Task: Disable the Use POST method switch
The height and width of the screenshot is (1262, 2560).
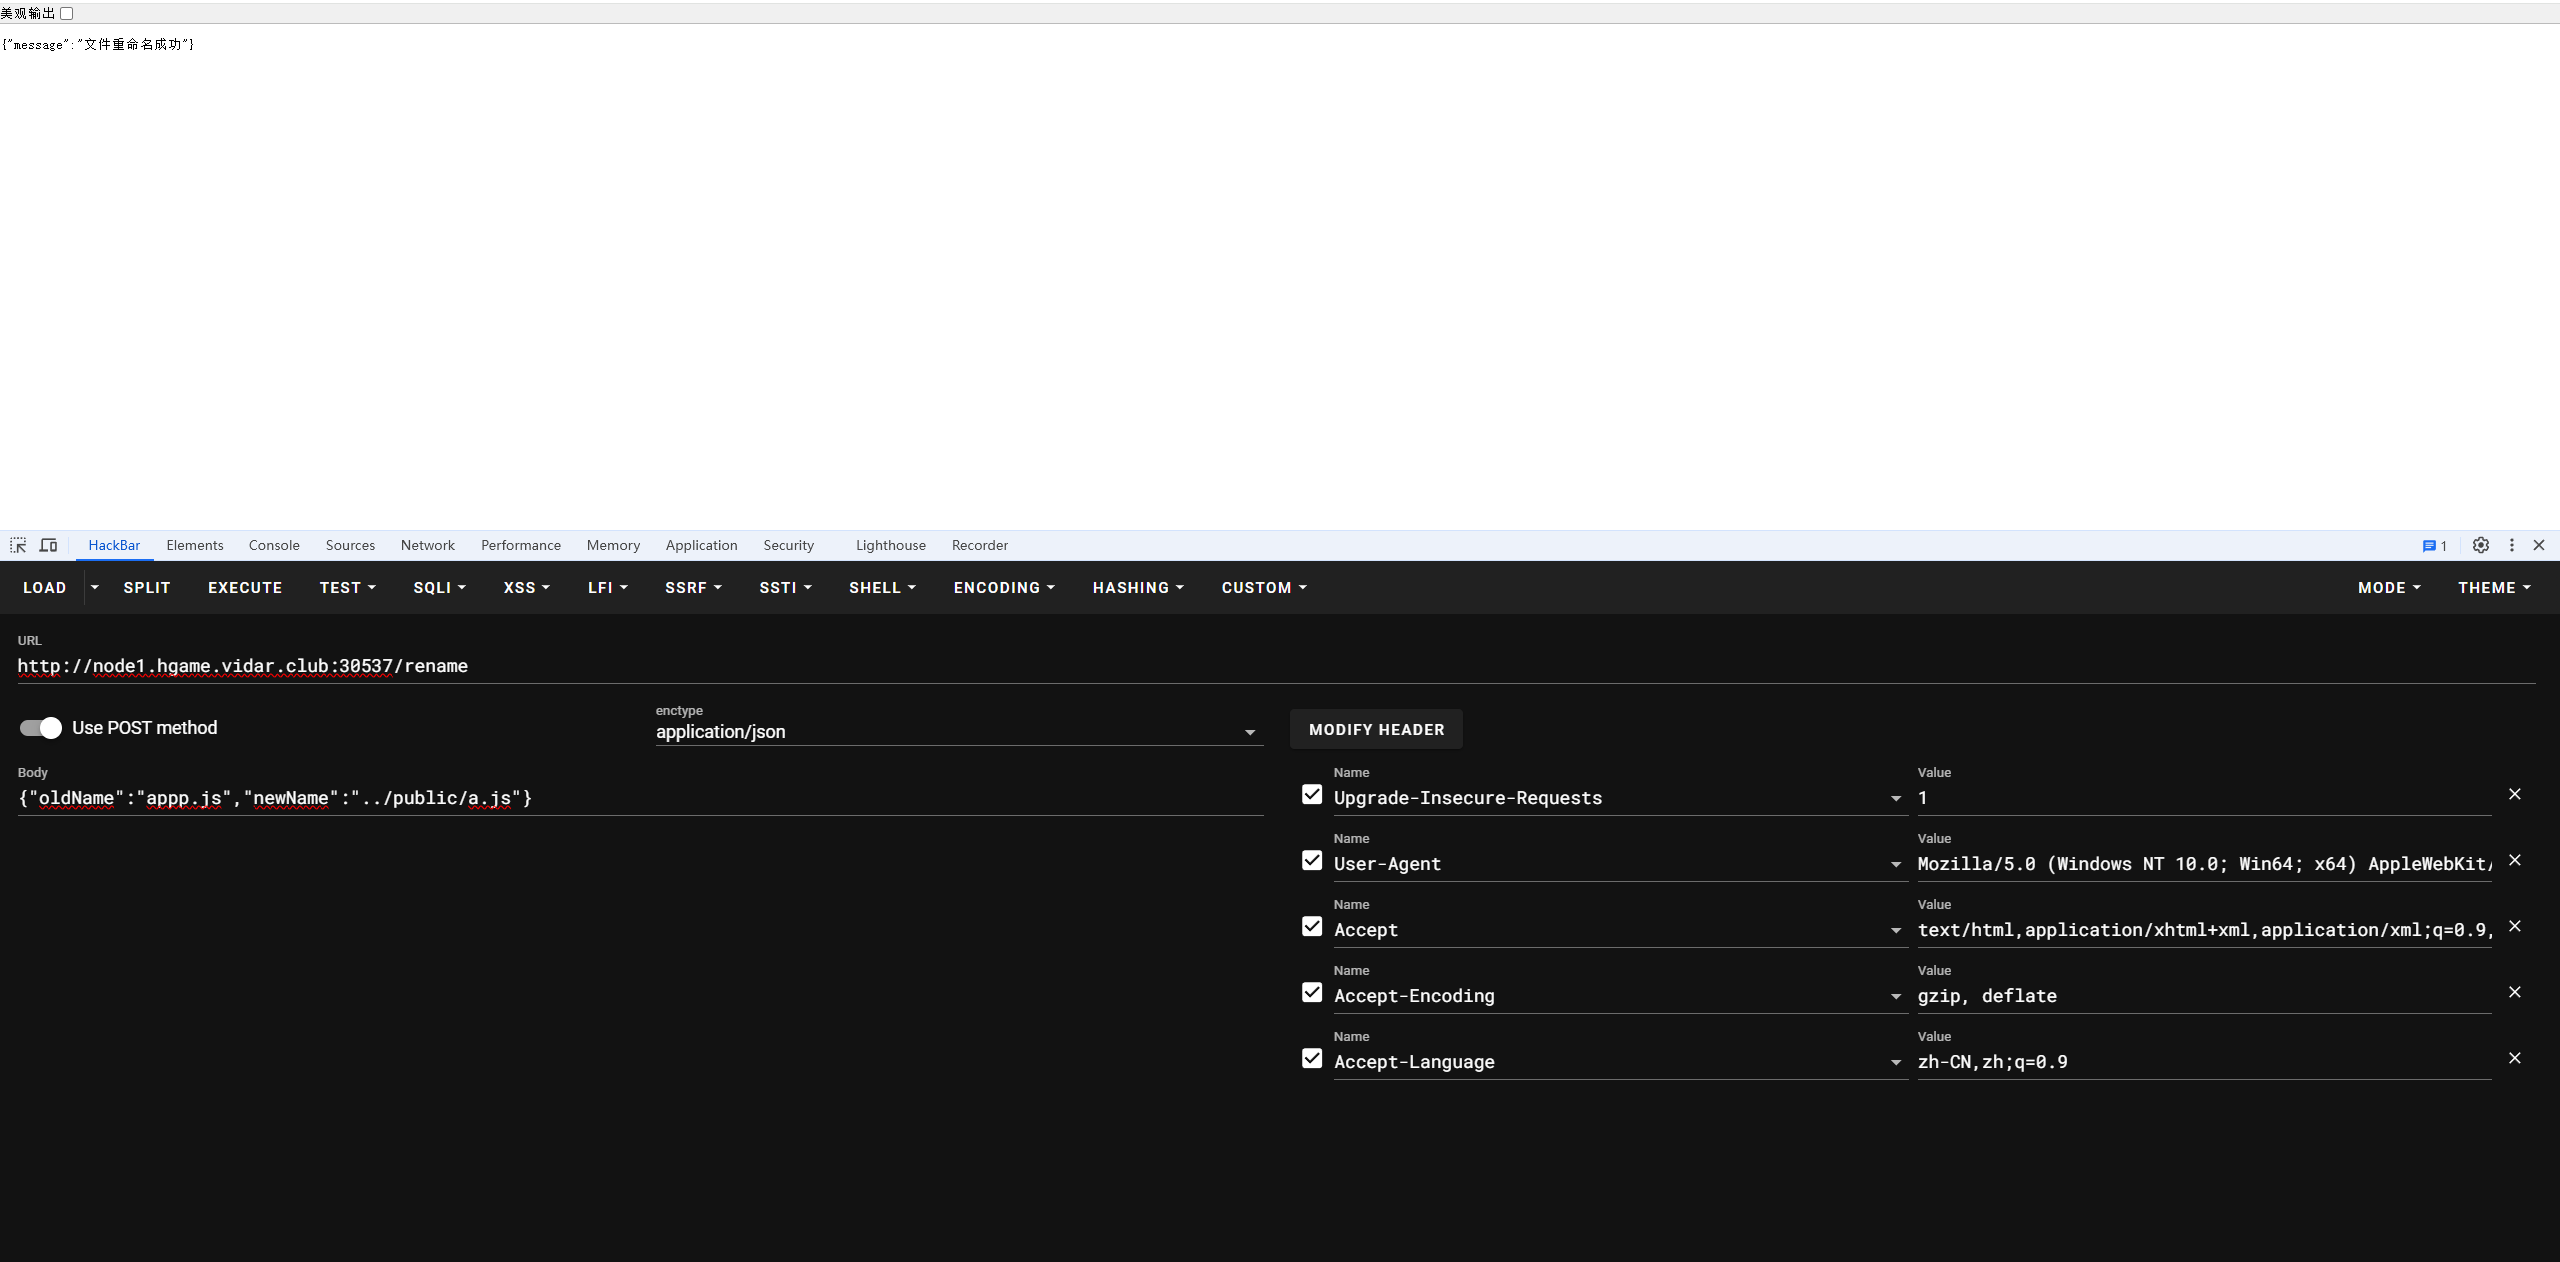Action: [x=41, y=728]
